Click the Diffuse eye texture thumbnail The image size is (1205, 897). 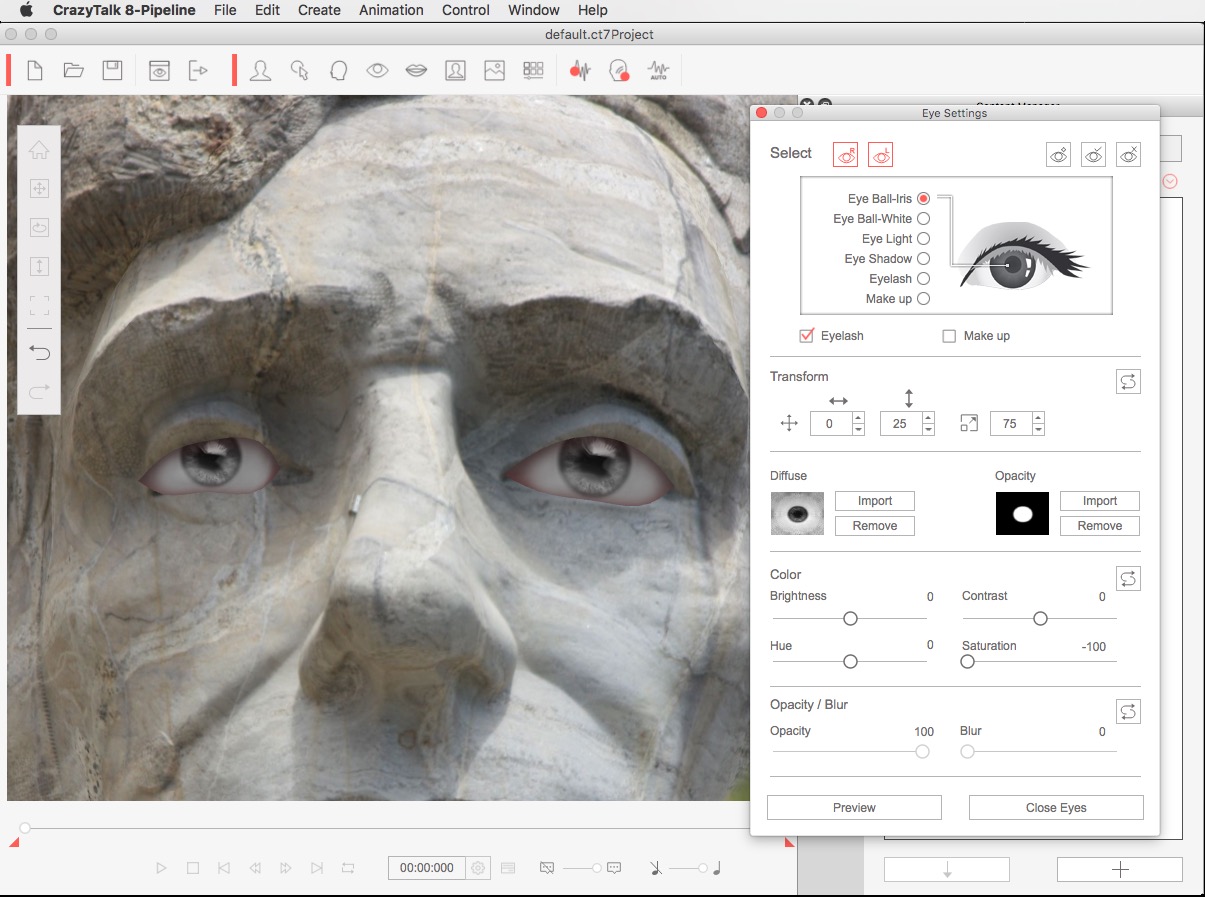pos(797,514)
